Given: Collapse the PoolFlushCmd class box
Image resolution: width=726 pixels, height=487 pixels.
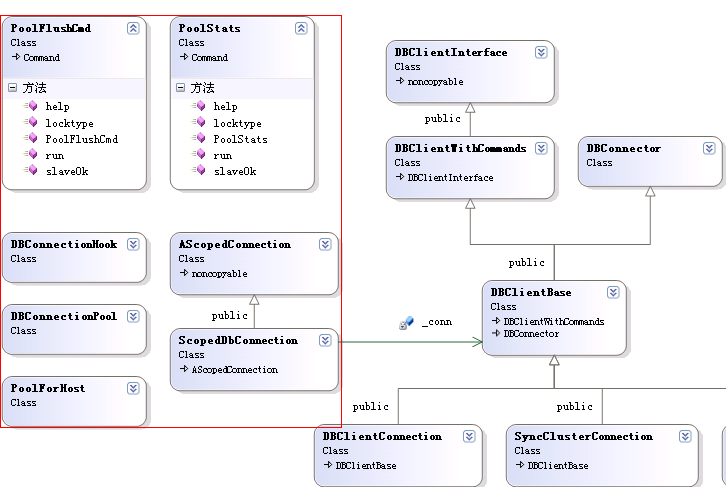Looking at the screenshot, I should coord(133,28).
